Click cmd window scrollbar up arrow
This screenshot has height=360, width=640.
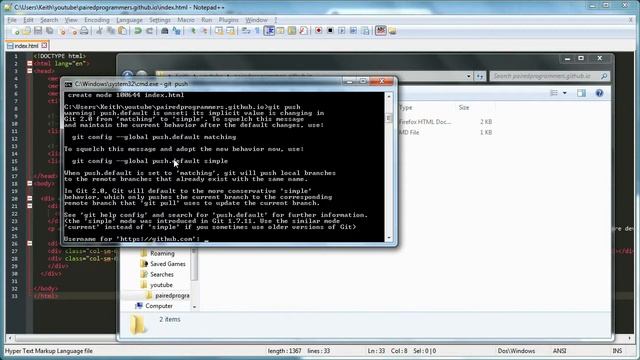pyautogui.click(x=389, y=97)
